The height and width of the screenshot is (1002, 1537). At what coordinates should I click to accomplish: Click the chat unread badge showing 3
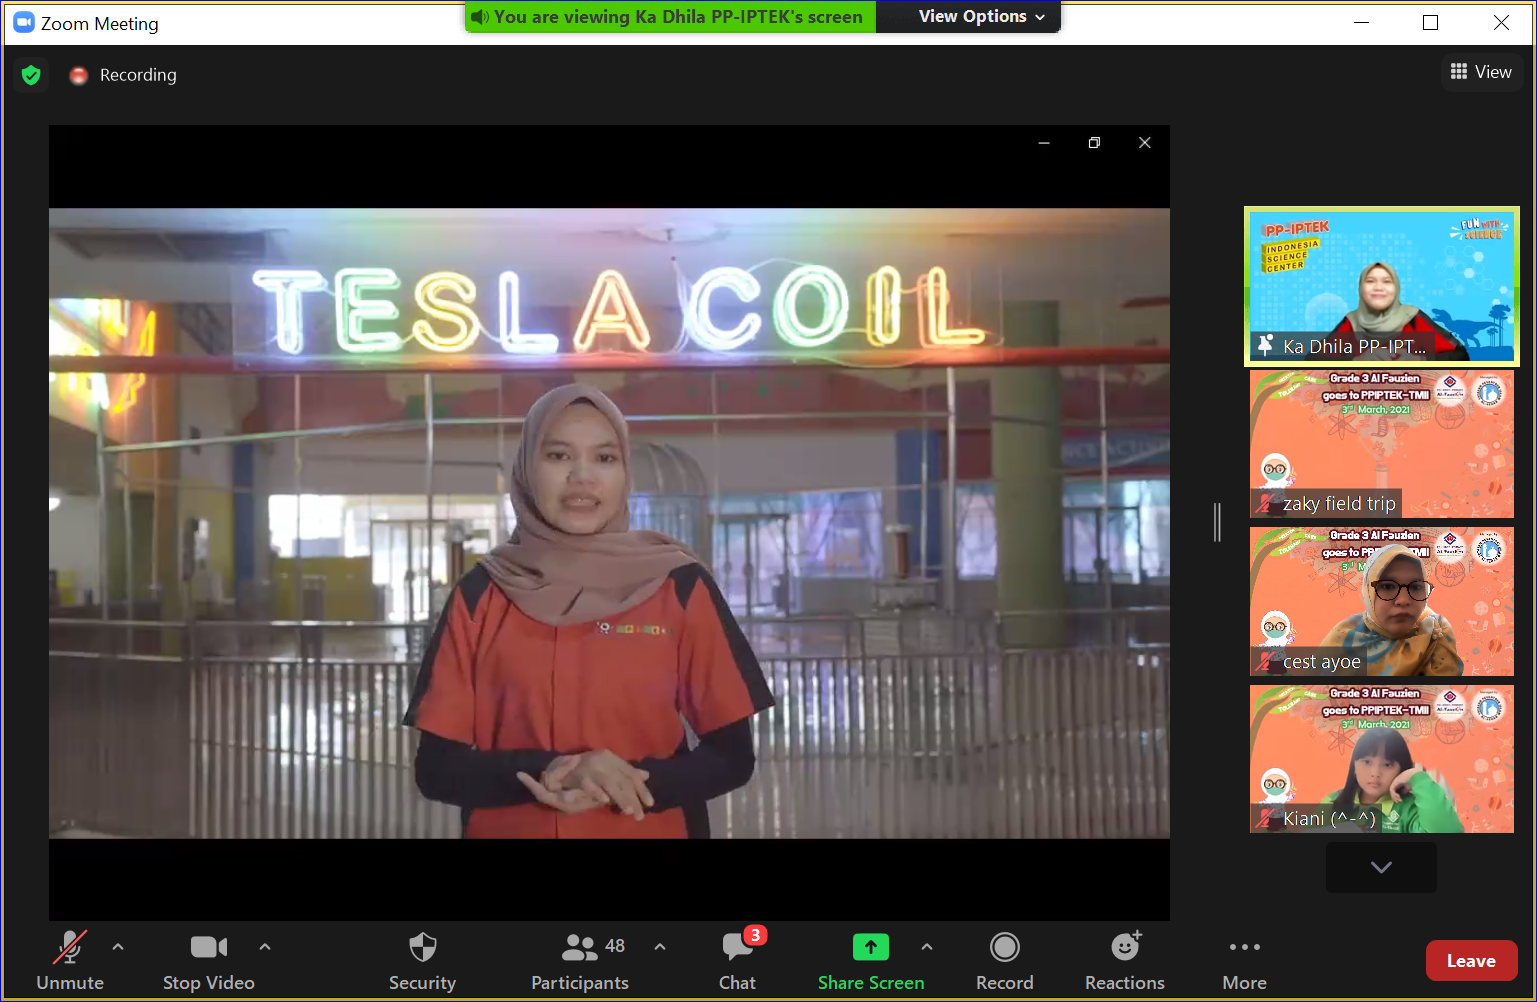755,935
